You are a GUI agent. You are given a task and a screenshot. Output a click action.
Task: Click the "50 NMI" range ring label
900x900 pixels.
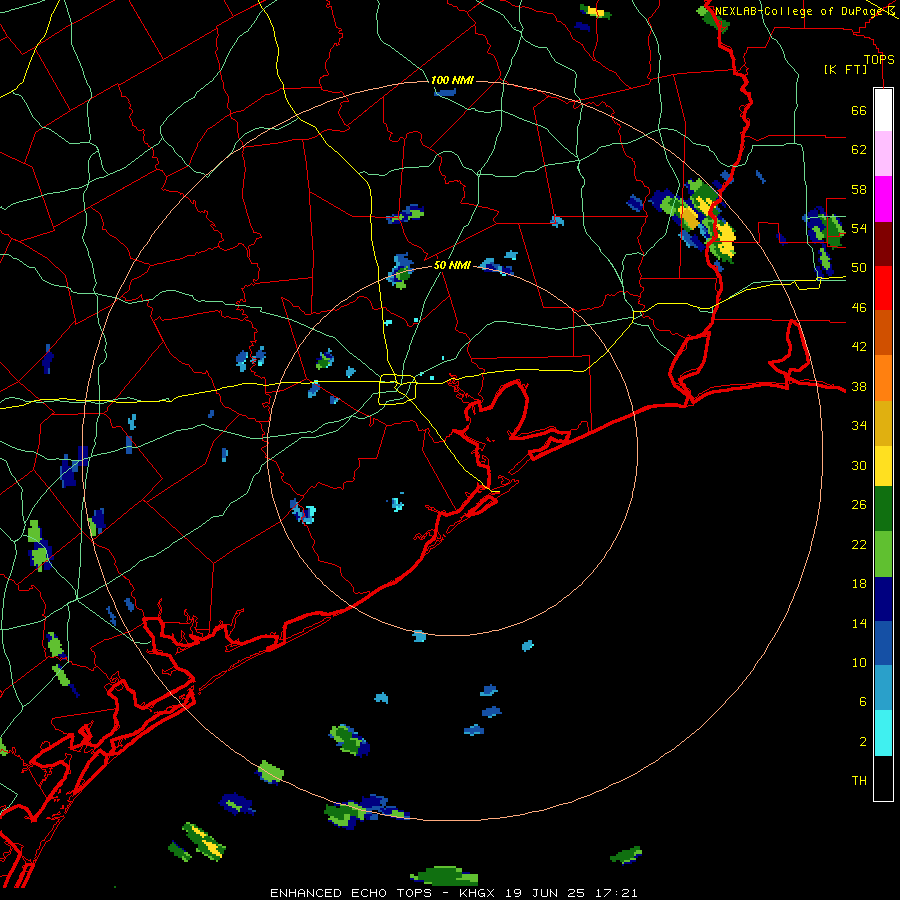tap(452, 265)
